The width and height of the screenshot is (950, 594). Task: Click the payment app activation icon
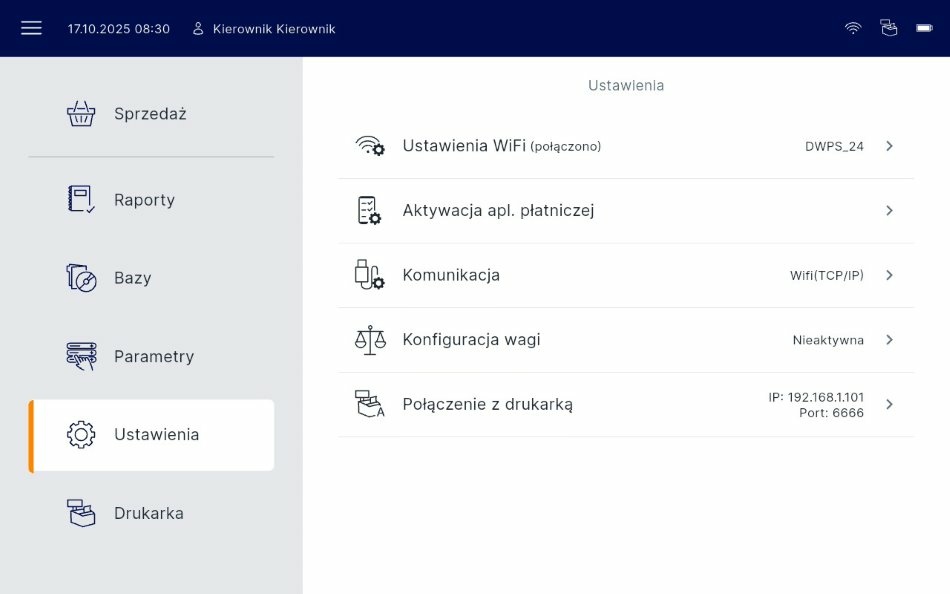[370, 211]
